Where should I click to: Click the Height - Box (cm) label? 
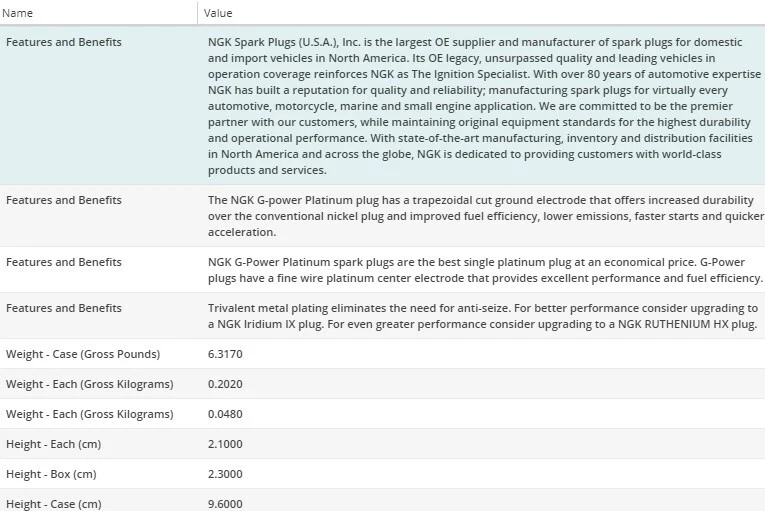tap(51, 474)
